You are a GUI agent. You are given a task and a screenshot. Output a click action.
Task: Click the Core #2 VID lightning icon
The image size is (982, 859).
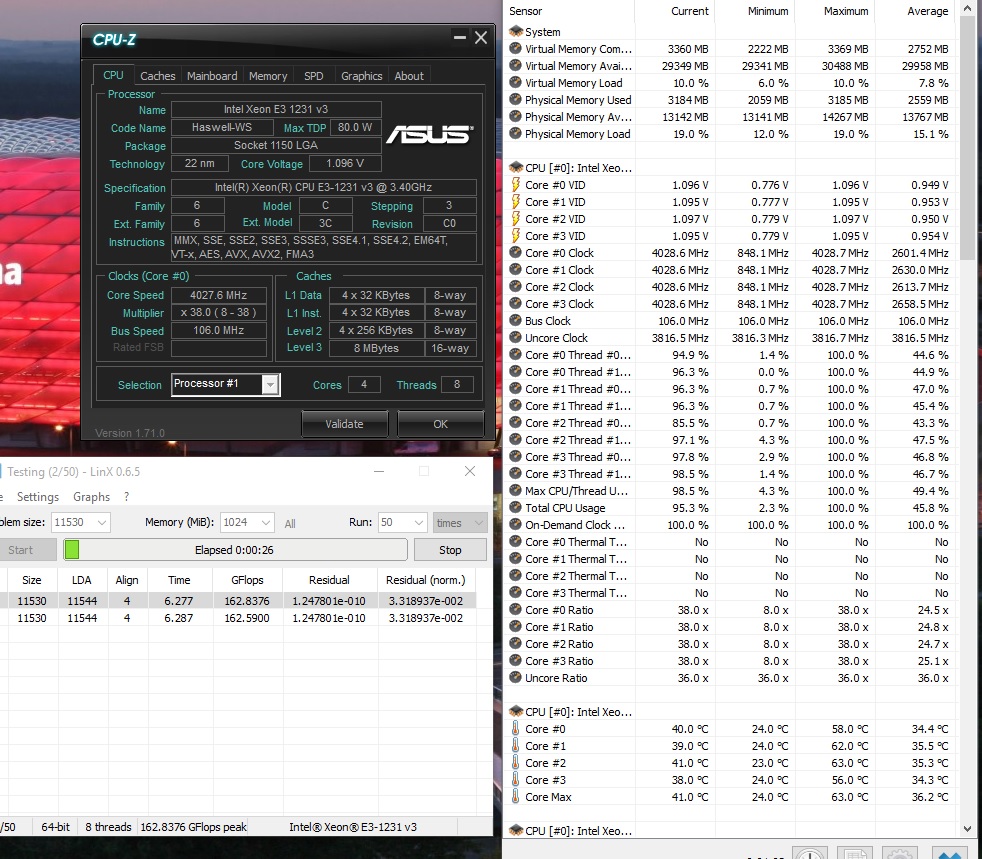click(515, 218)
